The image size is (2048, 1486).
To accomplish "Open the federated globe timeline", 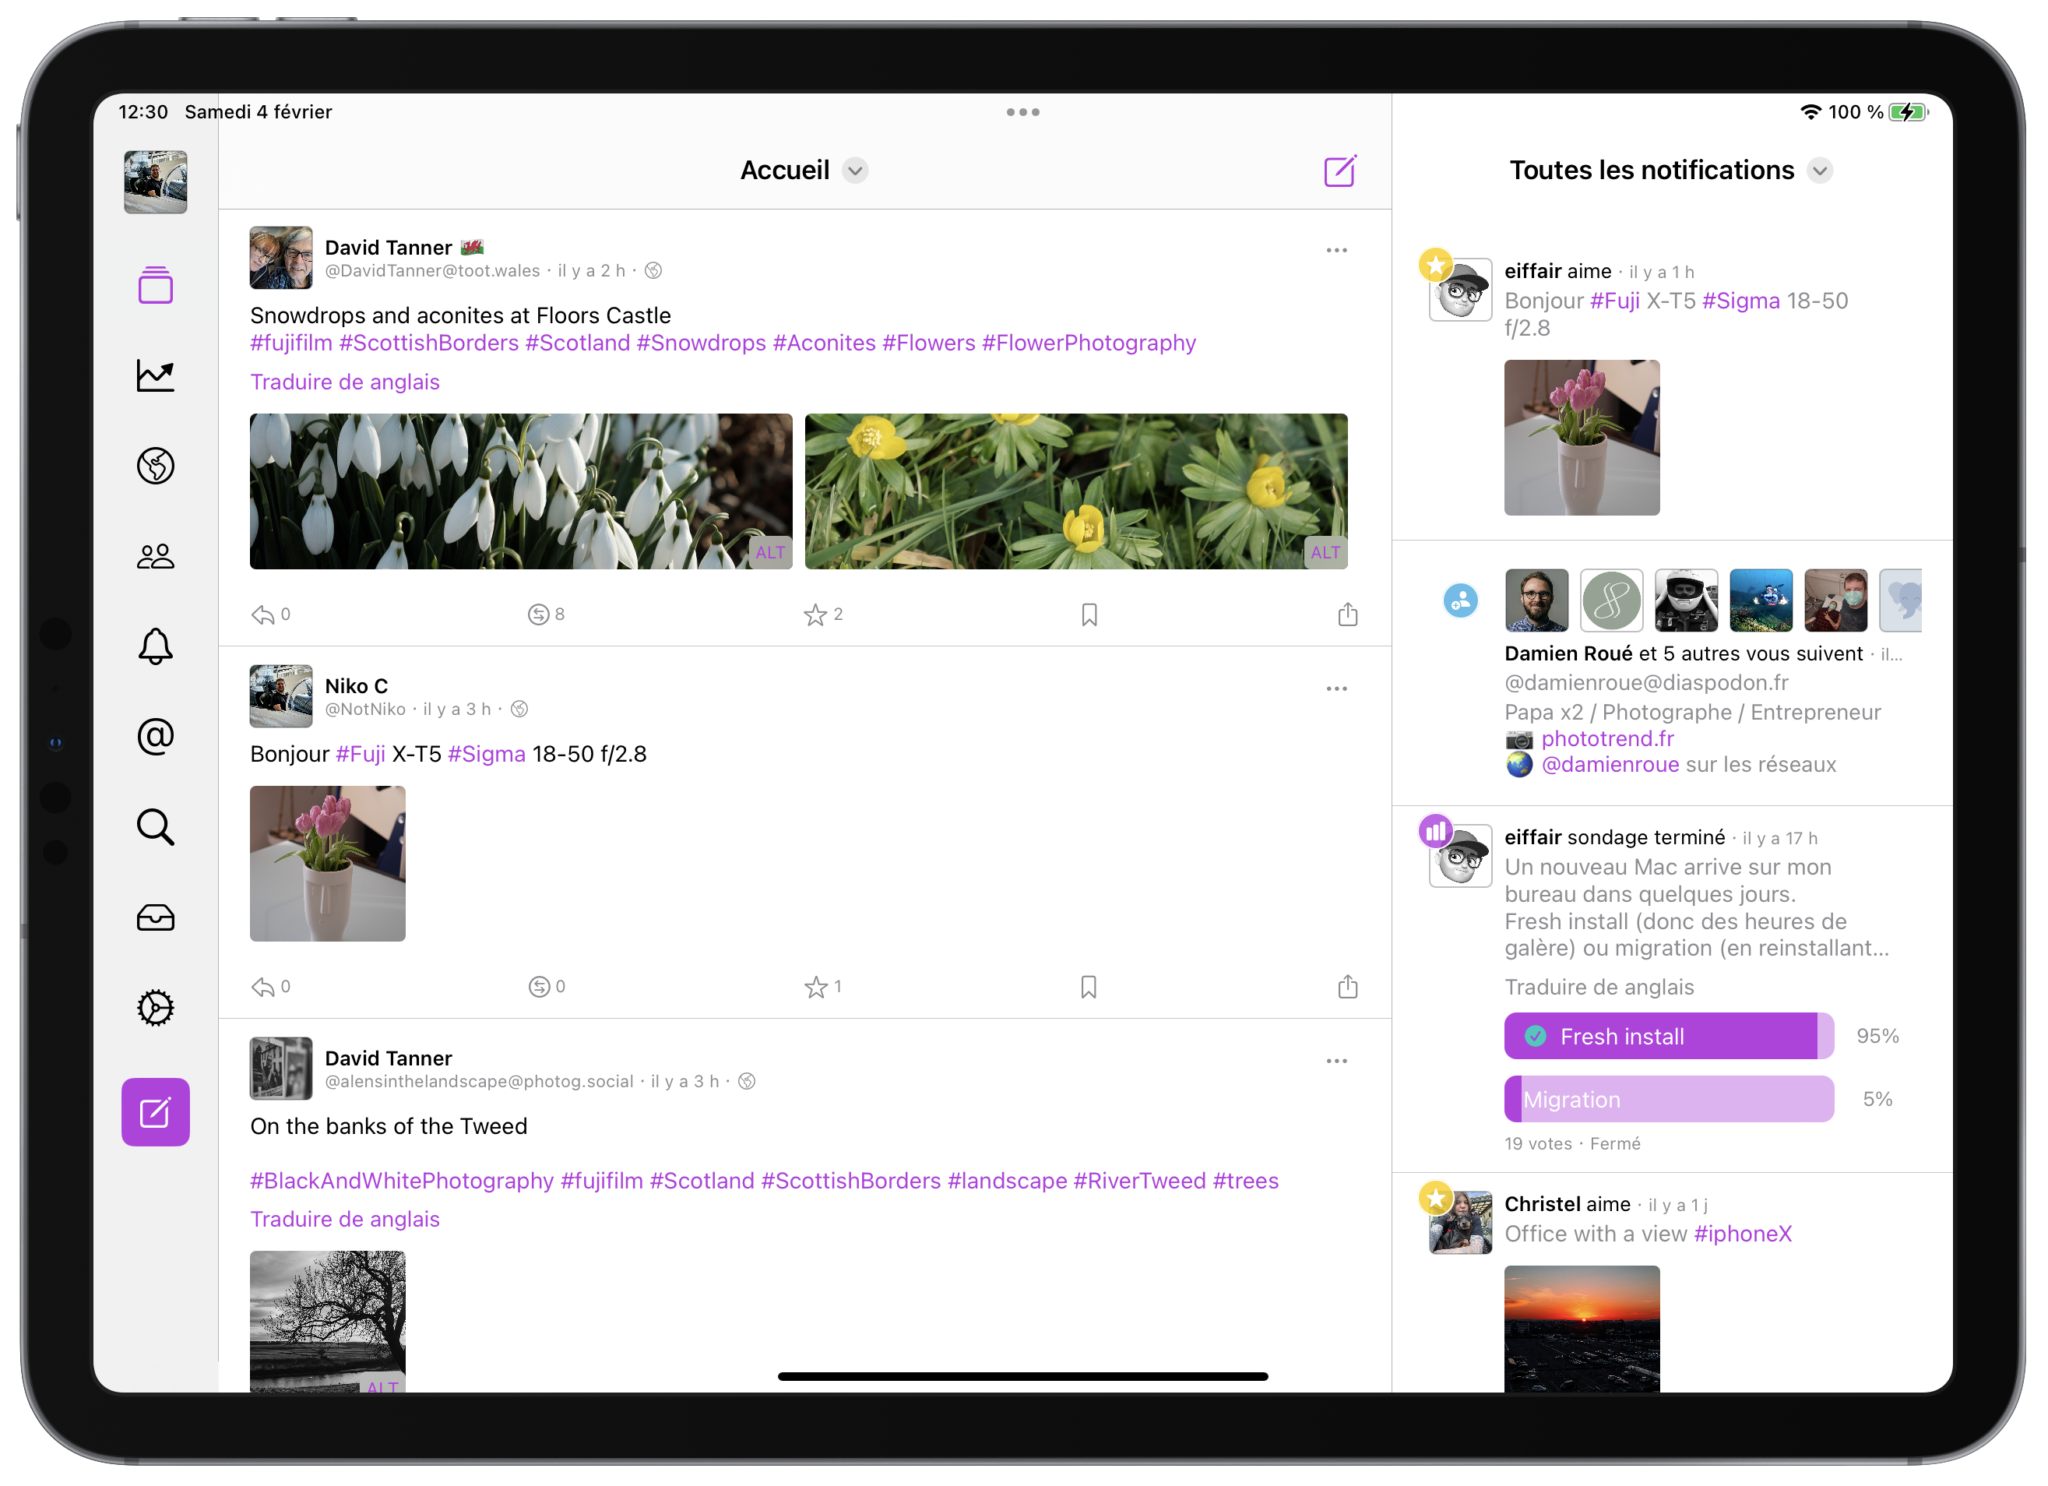I will coord(155,466).
